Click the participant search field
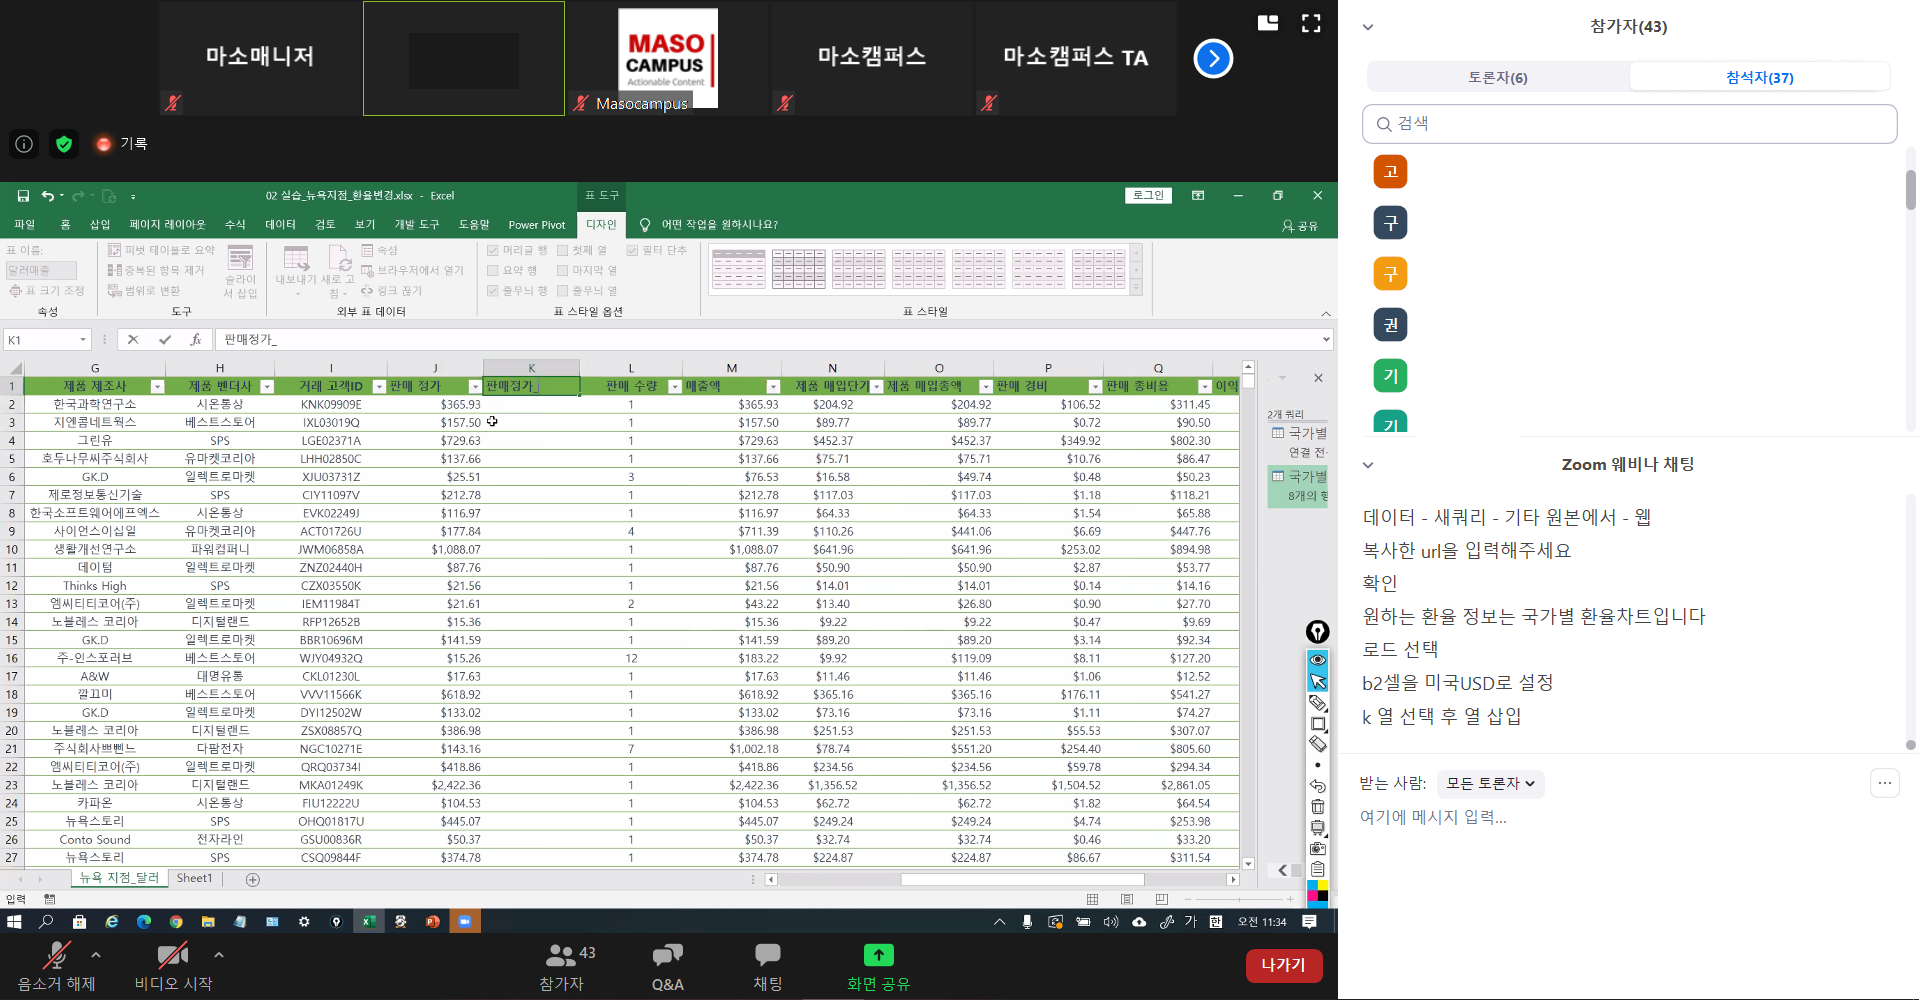Viewport: 1919px width, 1000px height. (1629, 124)
